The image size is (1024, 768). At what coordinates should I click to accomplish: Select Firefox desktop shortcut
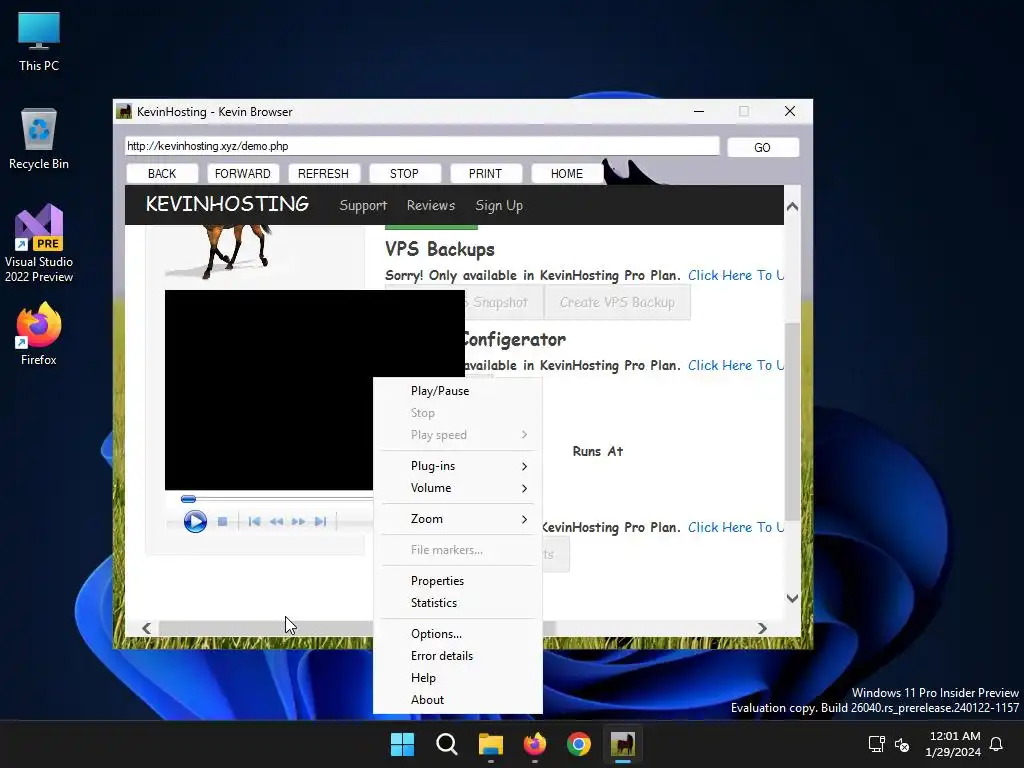[x=39, y=334]
